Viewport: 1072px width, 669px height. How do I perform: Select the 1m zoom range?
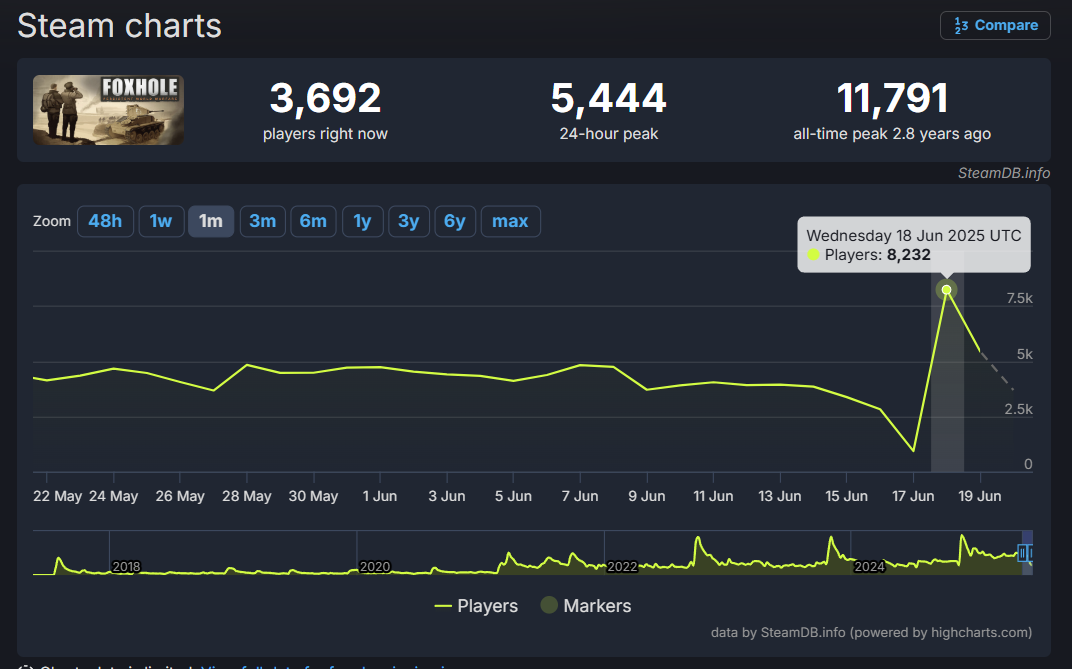coord(211,221)
